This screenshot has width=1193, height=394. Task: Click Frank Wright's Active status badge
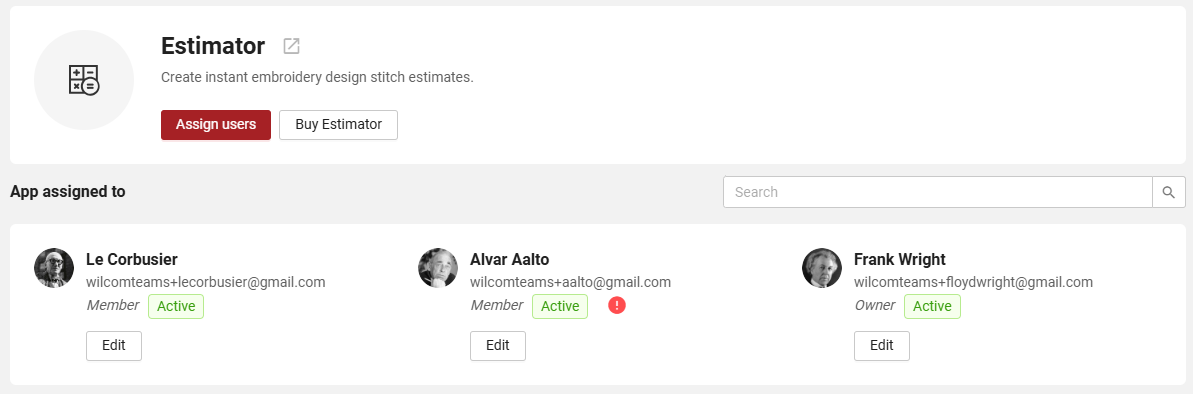[932, 307]
